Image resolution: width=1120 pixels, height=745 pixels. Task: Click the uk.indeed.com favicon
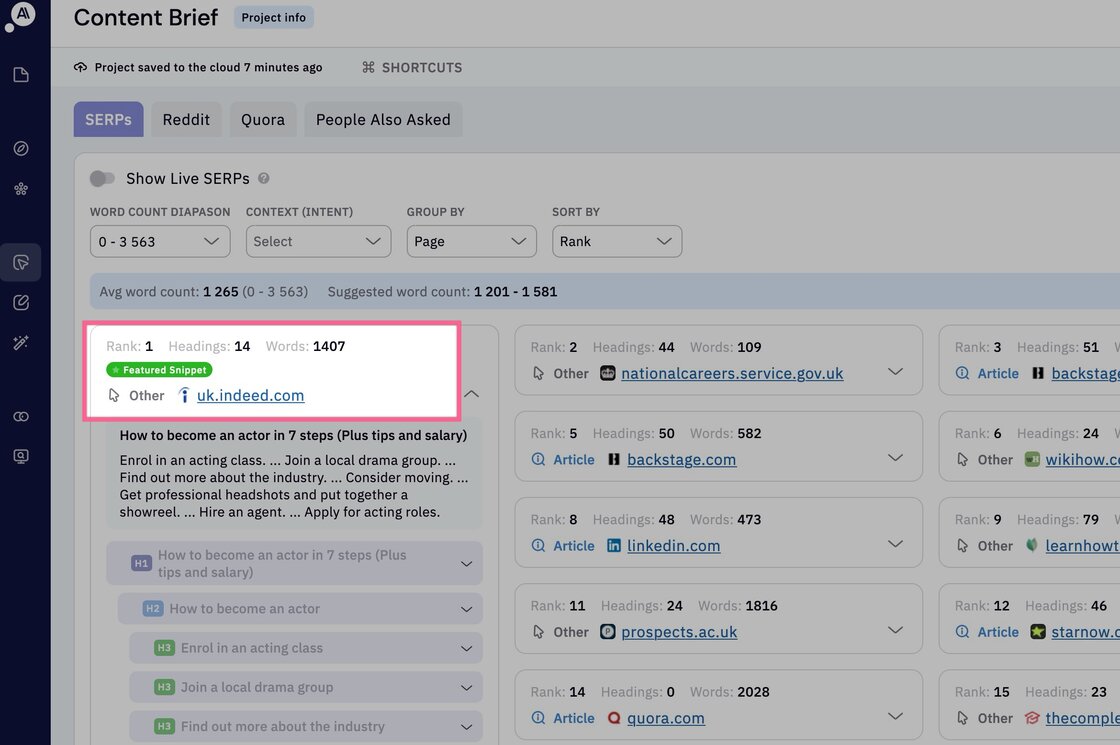coord(184,395)
